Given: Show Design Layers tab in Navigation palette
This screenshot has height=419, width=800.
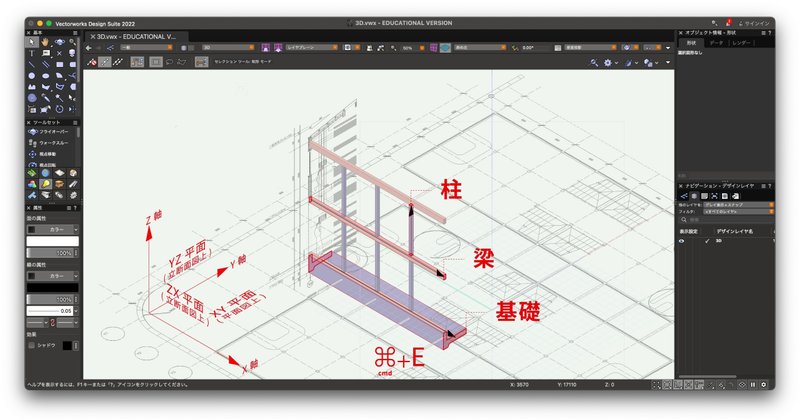Looking at the screenshot, I should click(x=694, y=196).
